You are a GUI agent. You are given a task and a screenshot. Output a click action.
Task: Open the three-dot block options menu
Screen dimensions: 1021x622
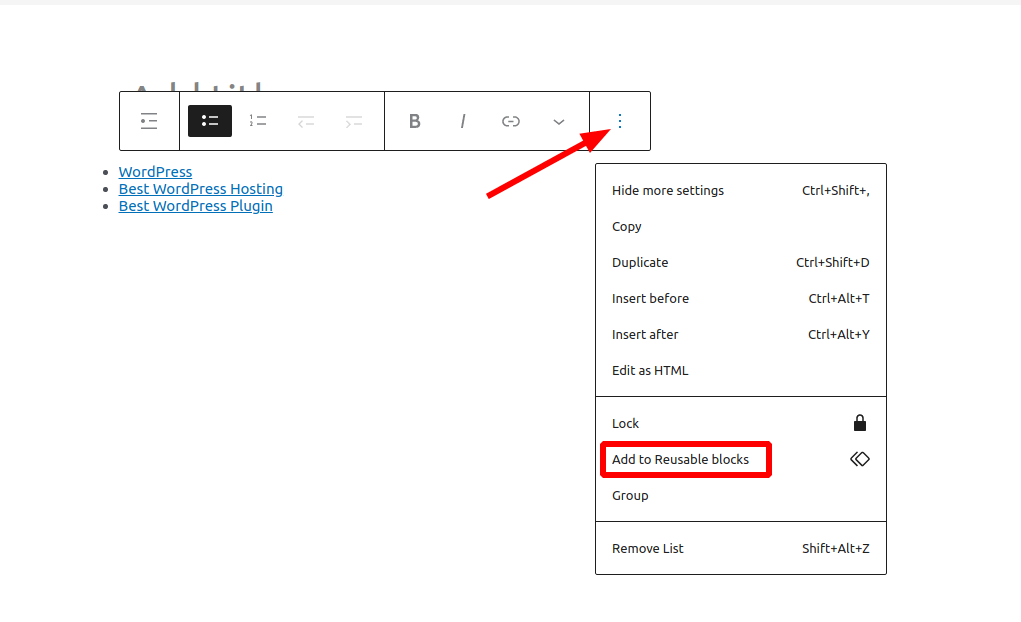click(620, 121)
